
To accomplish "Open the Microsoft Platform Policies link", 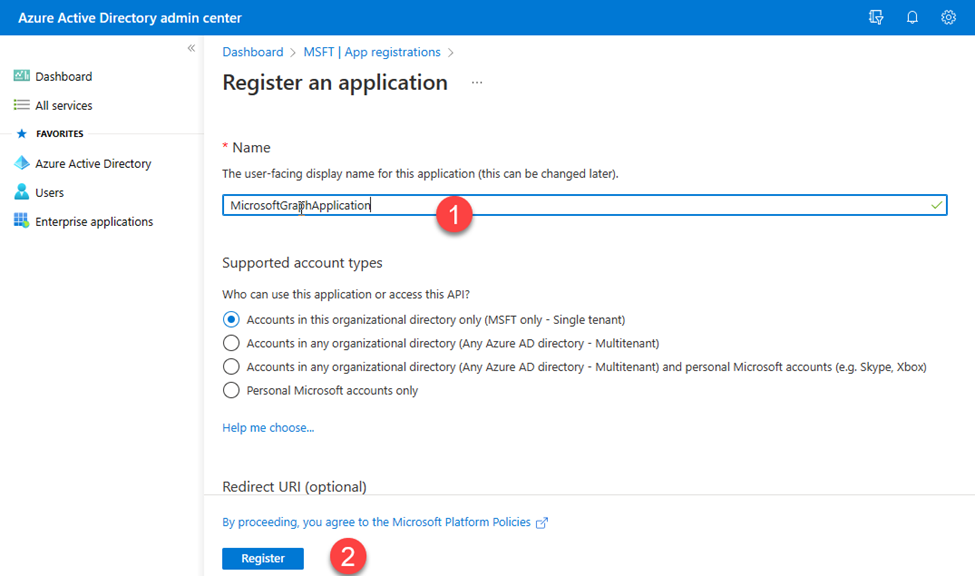I will (376, 523).
